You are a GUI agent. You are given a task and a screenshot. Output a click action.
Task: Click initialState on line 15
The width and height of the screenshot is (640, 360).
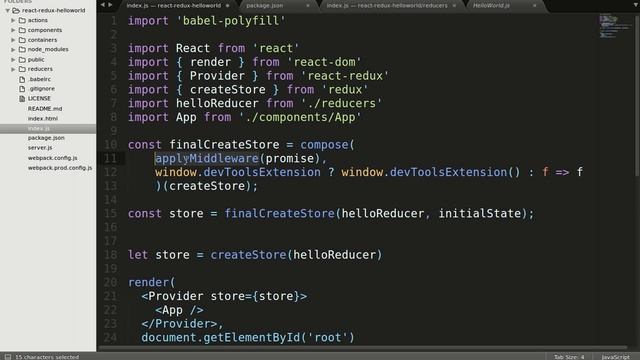pyautogui.click(x=480, y=213)
